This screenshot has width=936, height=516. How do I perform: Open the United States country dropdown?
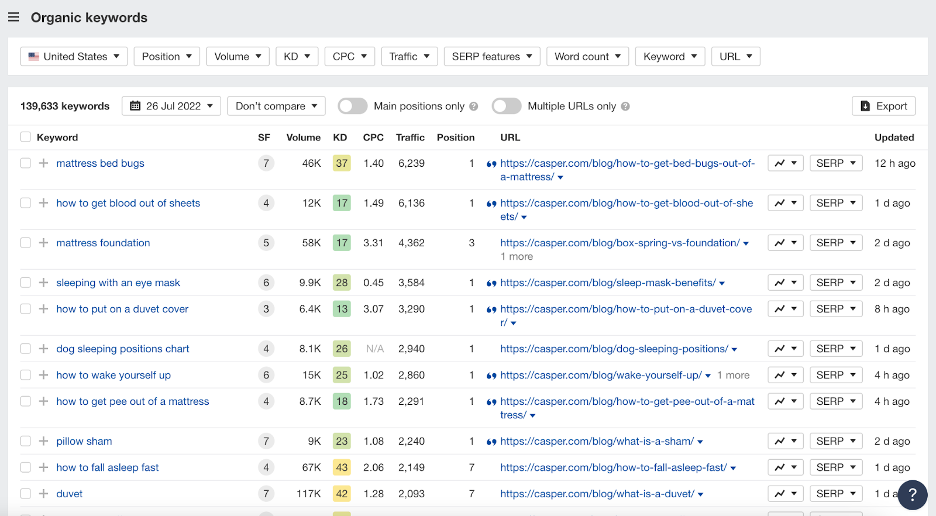[x=74, y=57]
